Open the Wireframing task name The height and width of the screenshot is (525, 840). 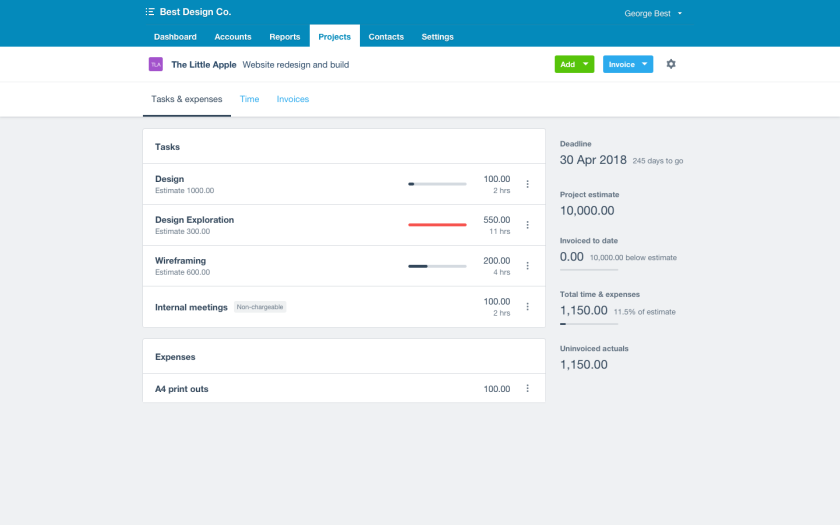(x=181, y=260)
